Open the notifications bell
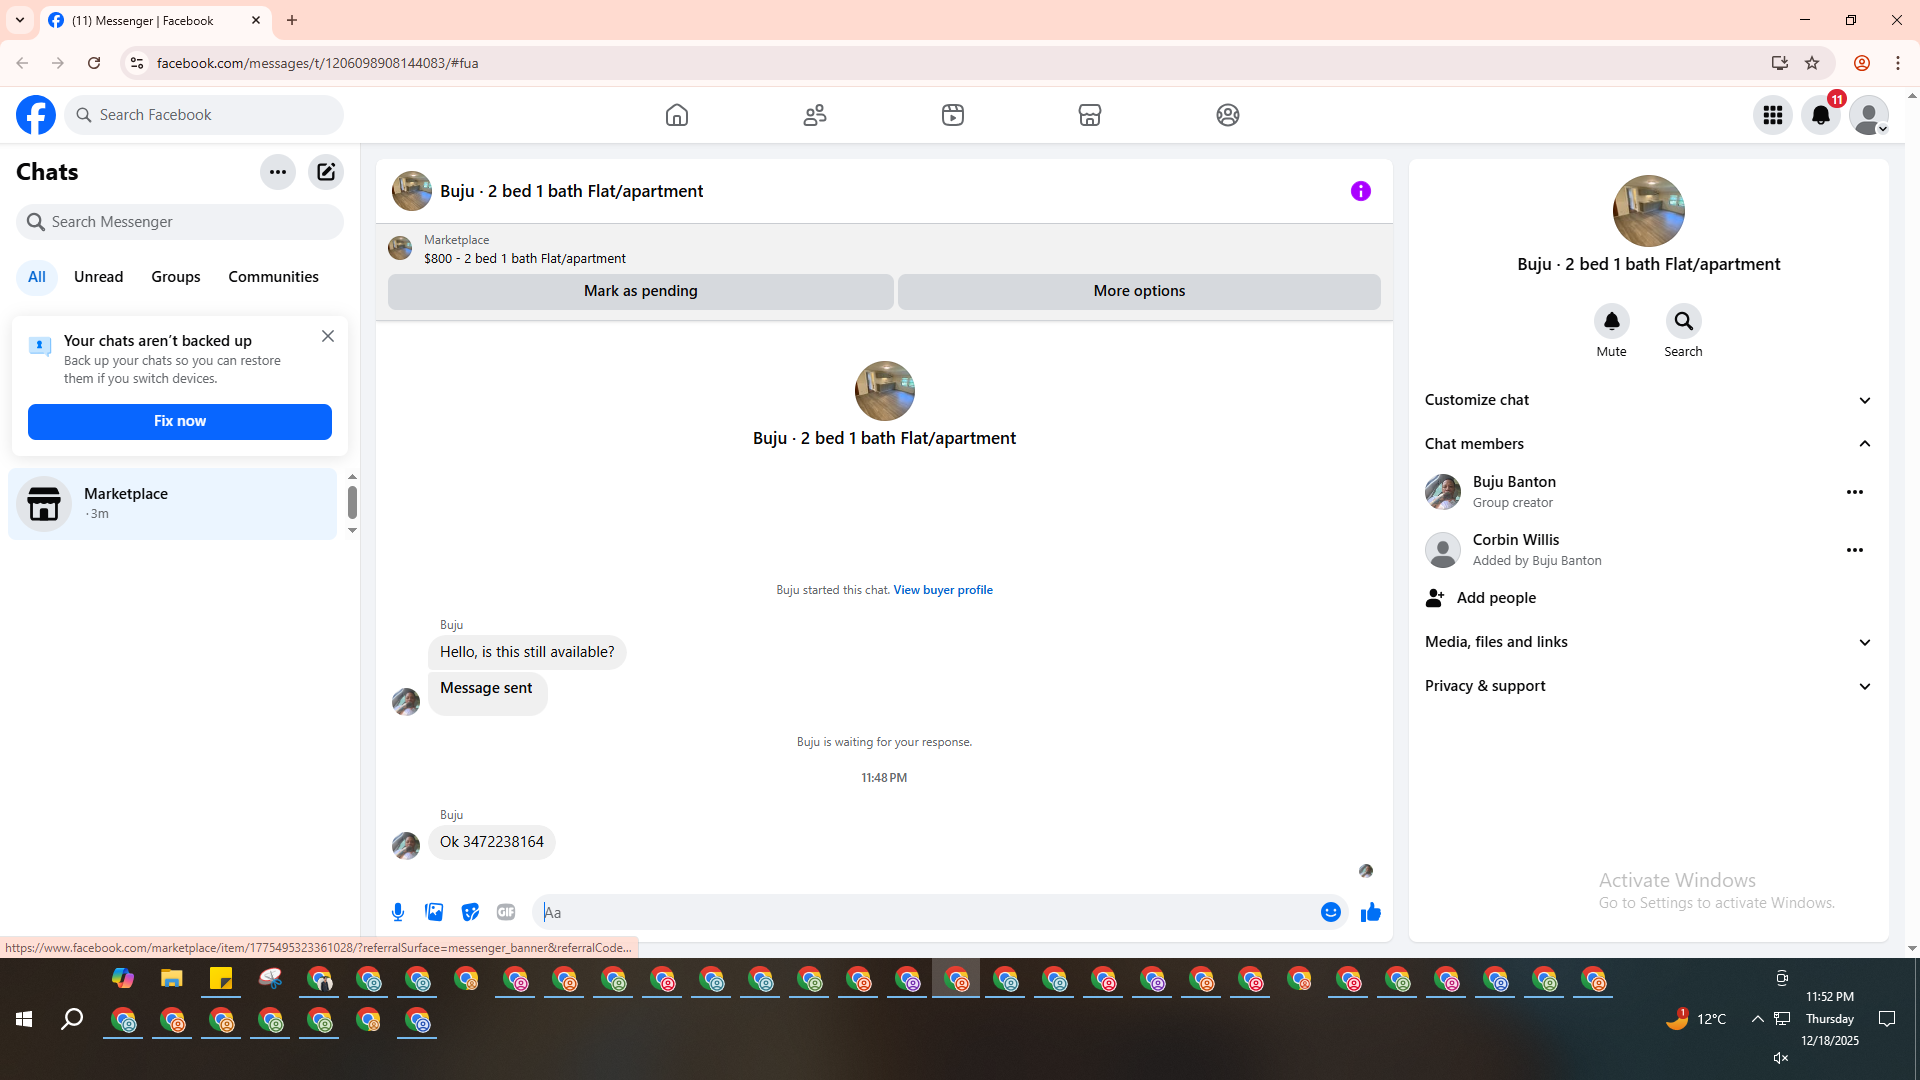Image resolution: width=1920 pixels, height=1080 pixels. click(x=1820, y=115)
